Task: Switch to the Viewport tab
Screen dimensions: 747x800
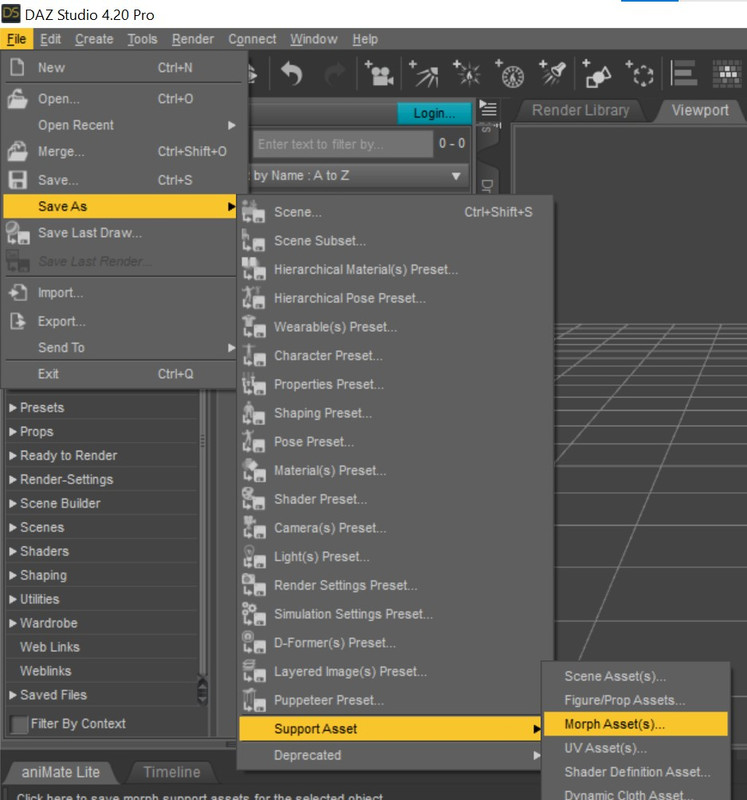Action: (x=700, y=110)
